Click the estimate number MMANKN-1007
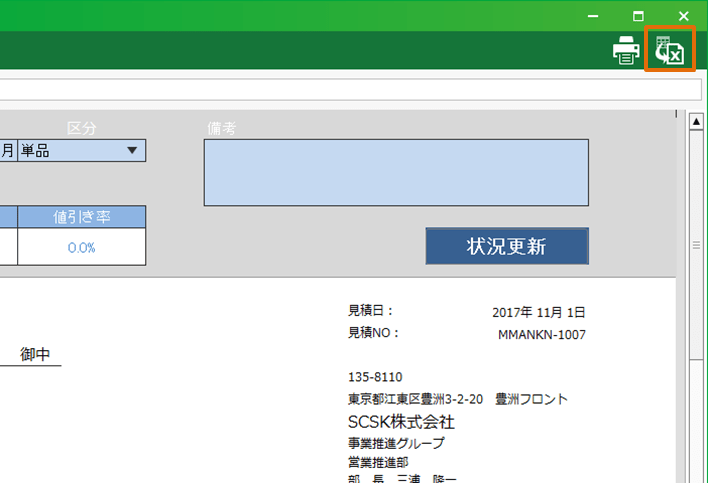Screen dimensions: 708x483 541,335
